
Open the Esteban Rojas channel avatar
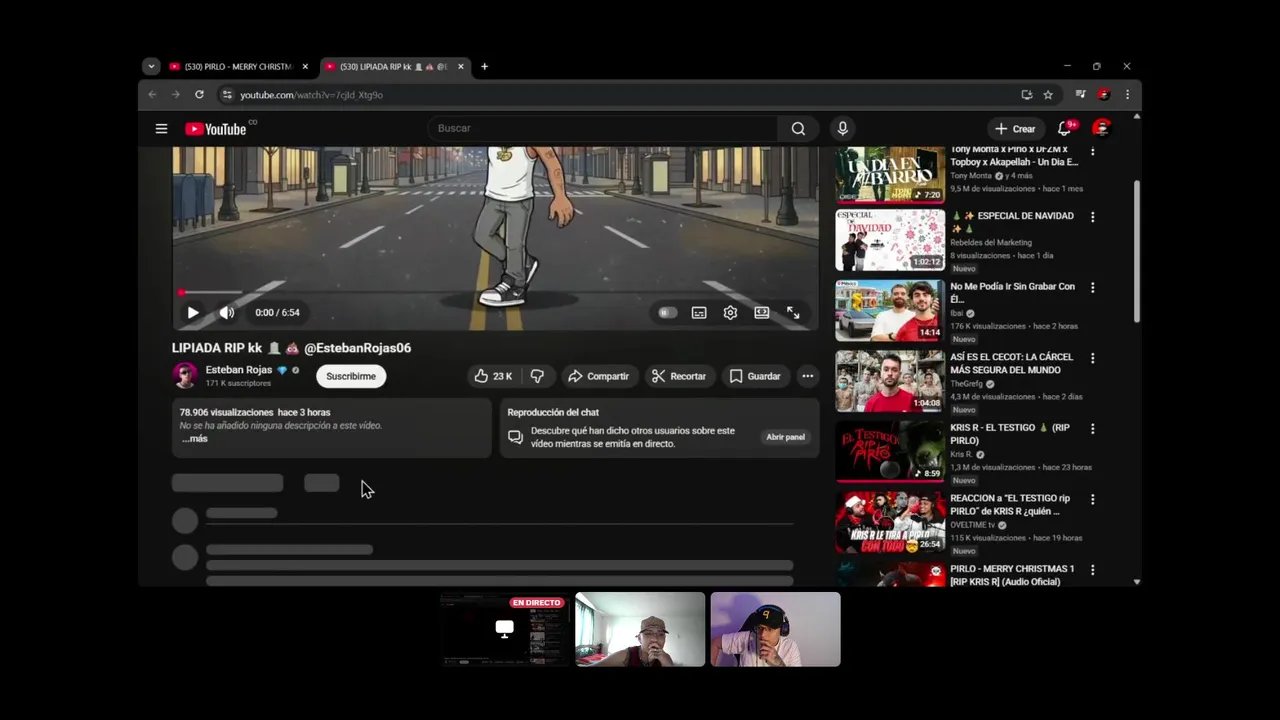click(x=184, y=376)
